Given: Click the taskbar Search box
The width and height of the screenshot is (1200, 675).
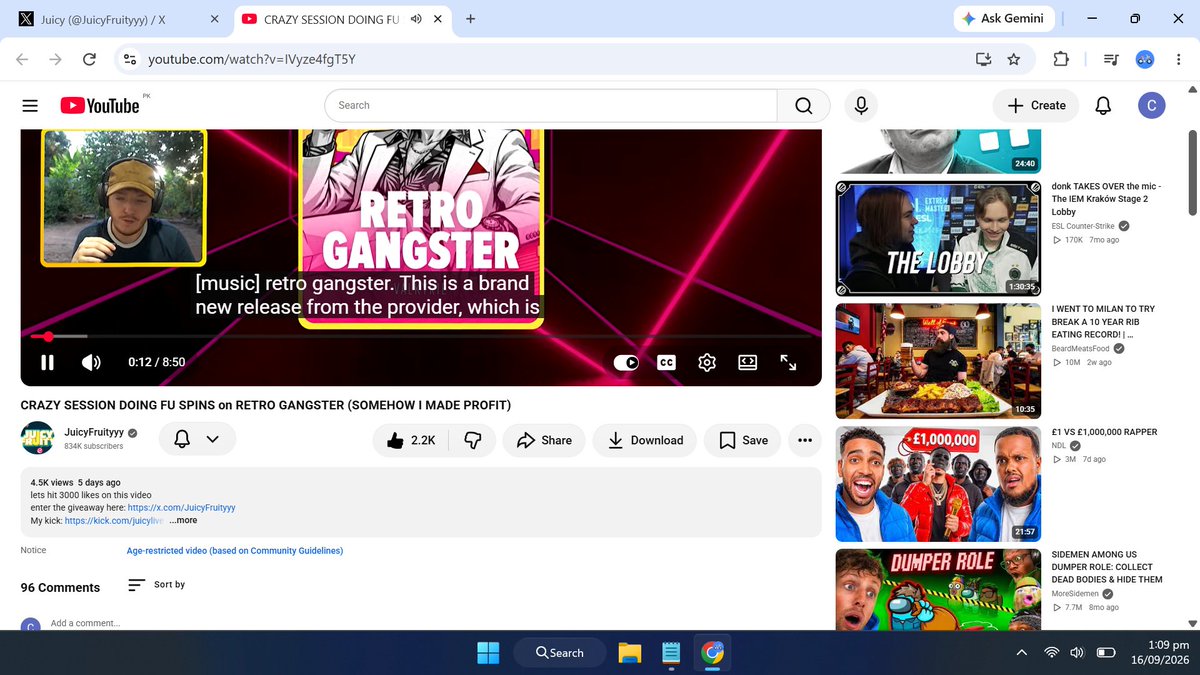Looking at the screenshot, I should 560,653.
